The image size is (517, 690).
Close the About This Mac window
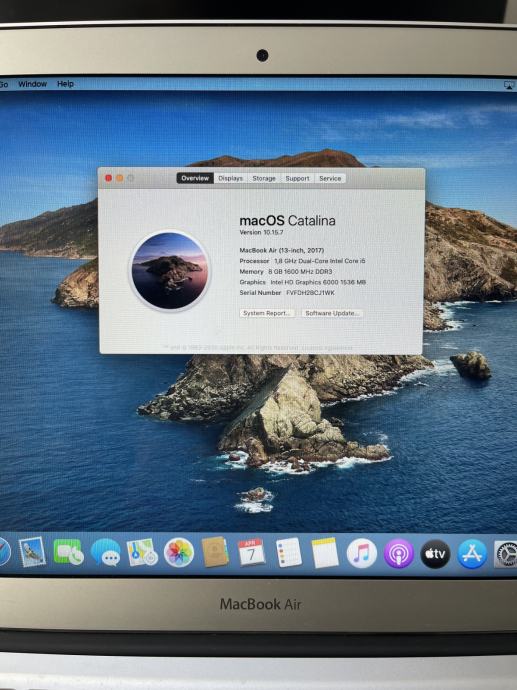(108, 178)
